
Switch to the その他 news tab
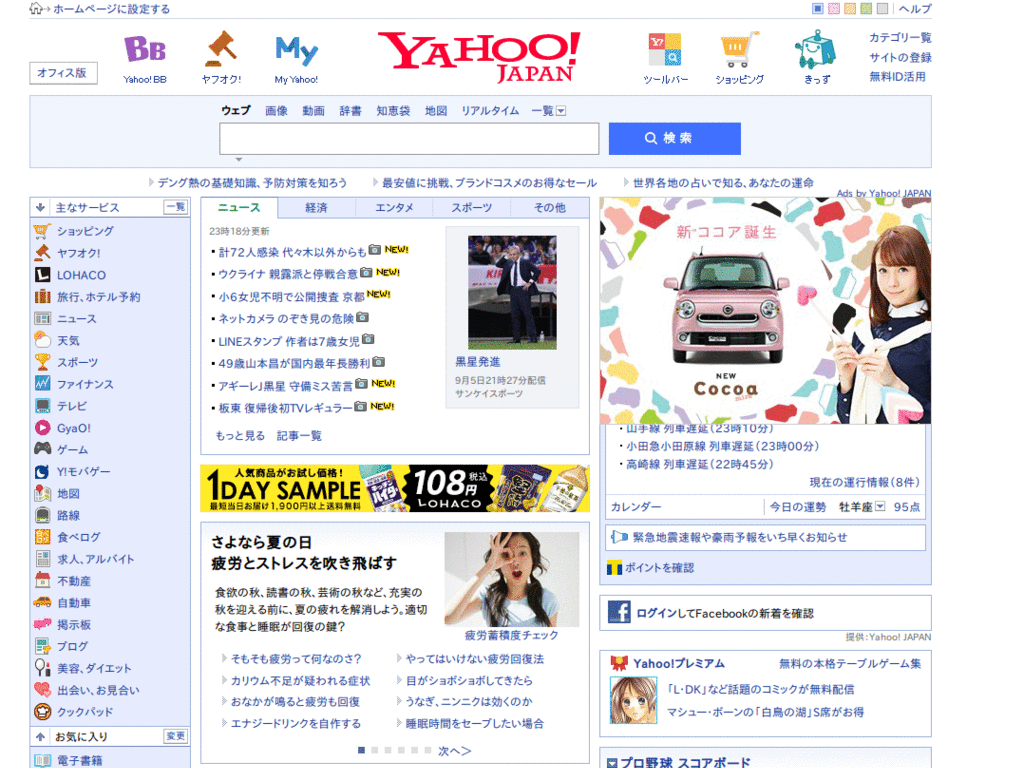pyautogui.click(x=550, y=208)
